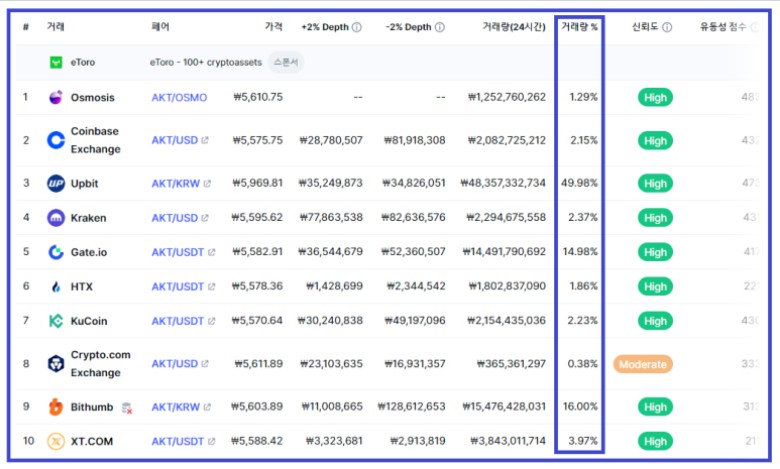Sort by the 페어 pair column header
The height and width of the screenshot is (469, 780).
(160, 27)
